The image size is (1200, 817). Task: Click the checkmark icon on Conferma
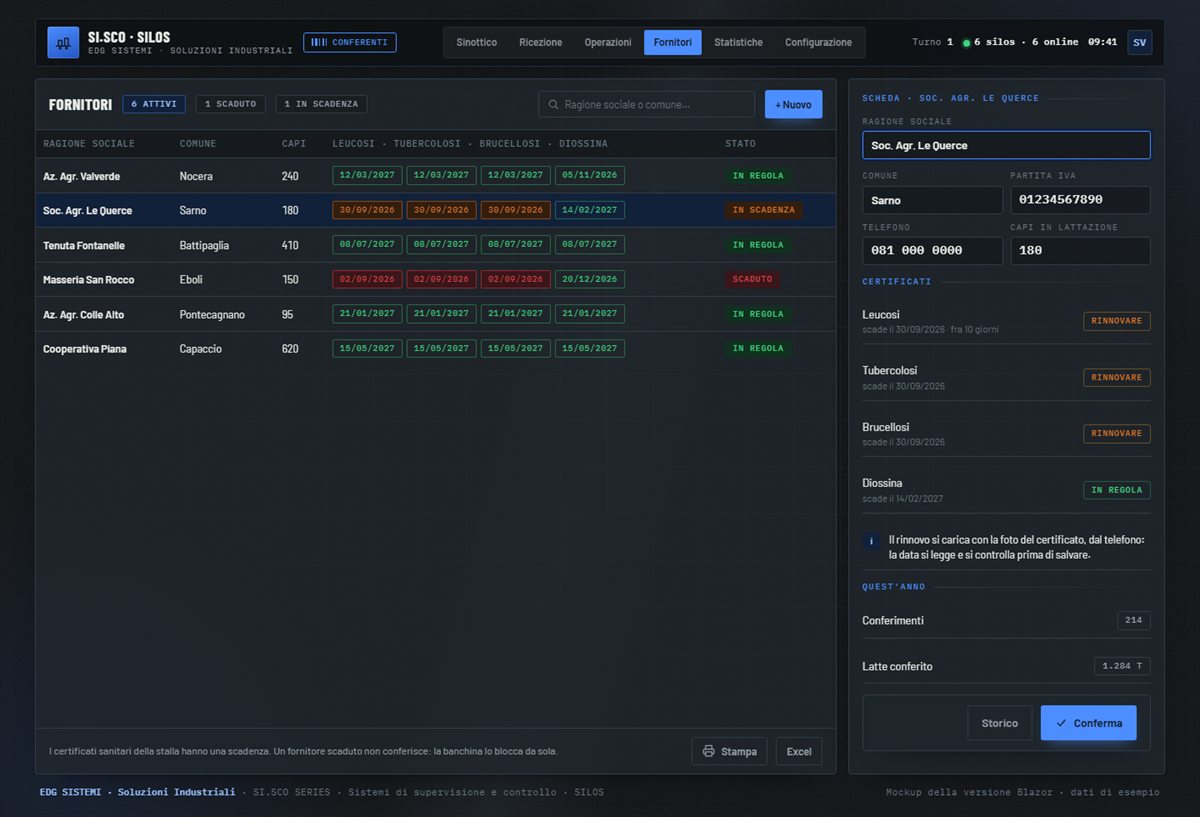tap(1061, 723)
